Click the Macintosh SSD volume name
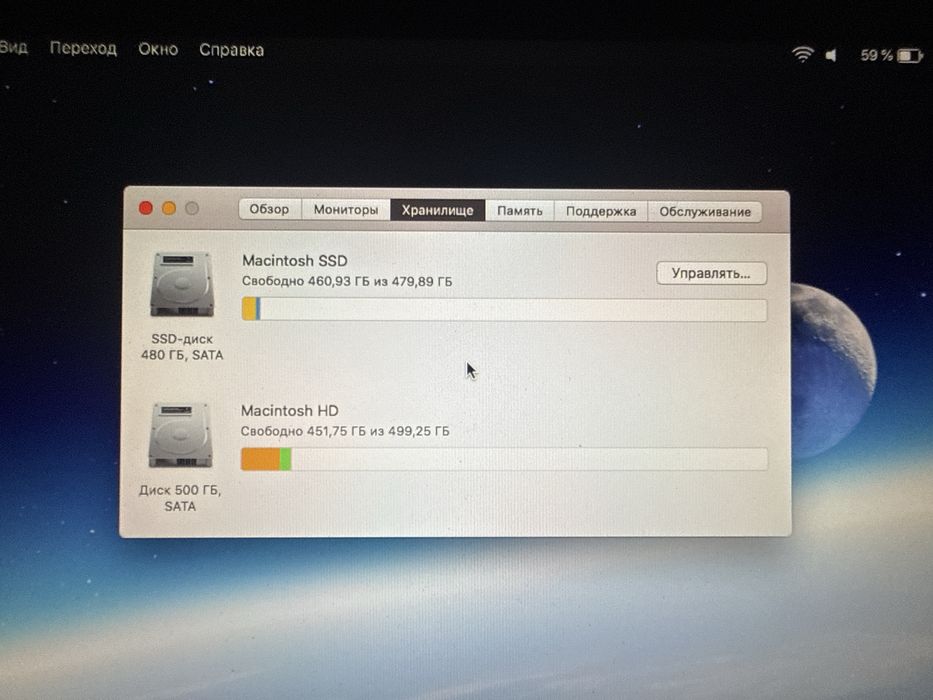Screen dimensions: 933x700 pyautogui.click(x=295, y=261)
